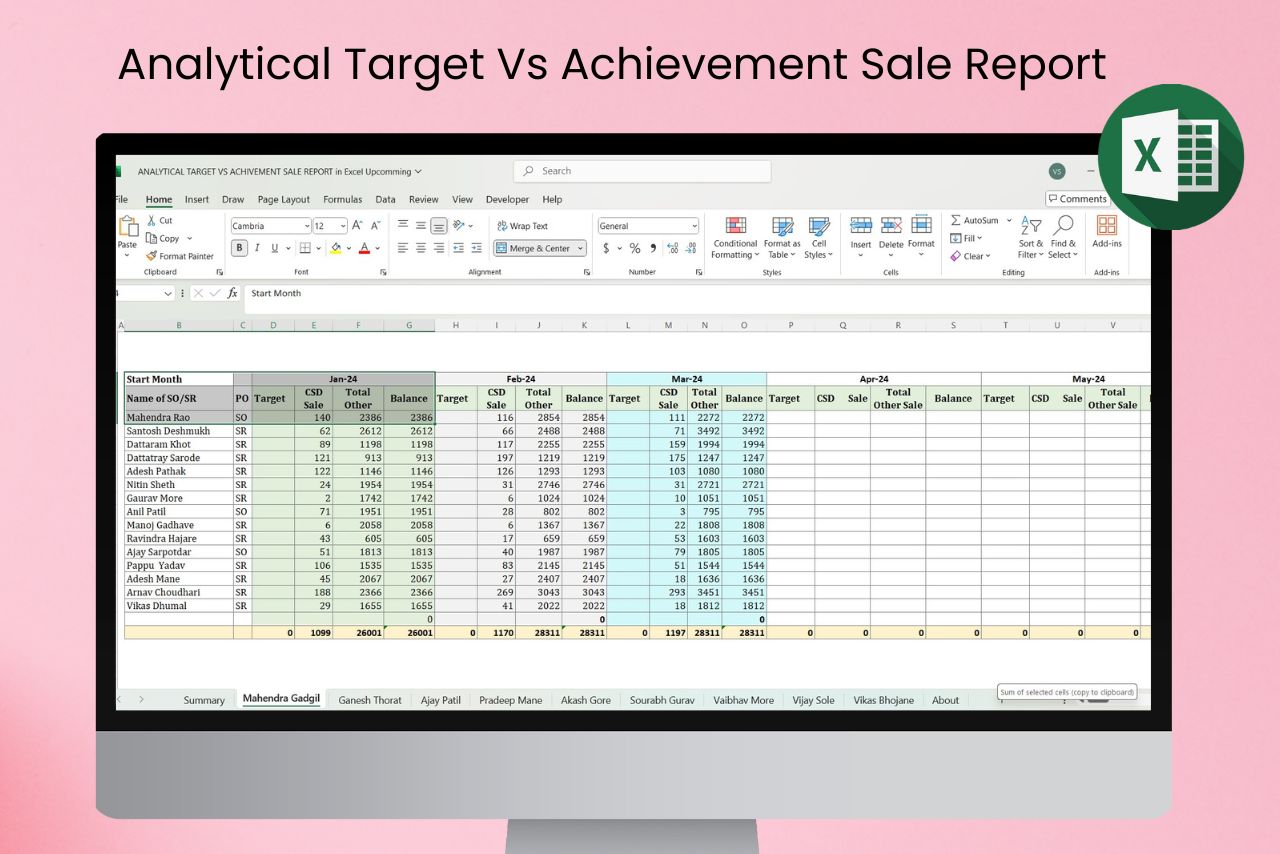Image resolution: width=1280 pixels, height=854 pixels.
Task: Select Top Align icon
Action: (403, 225)
